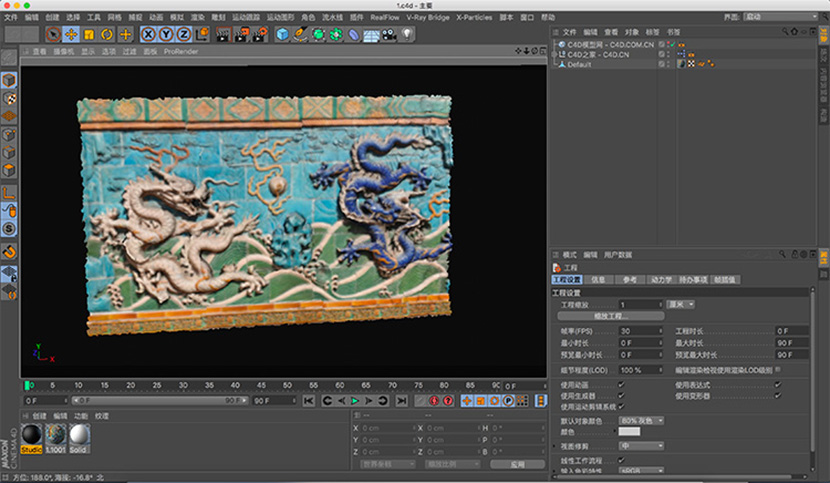Viewport: 830px width, 483px height.
Task: Play the animation forward
Action: [355, 401]
